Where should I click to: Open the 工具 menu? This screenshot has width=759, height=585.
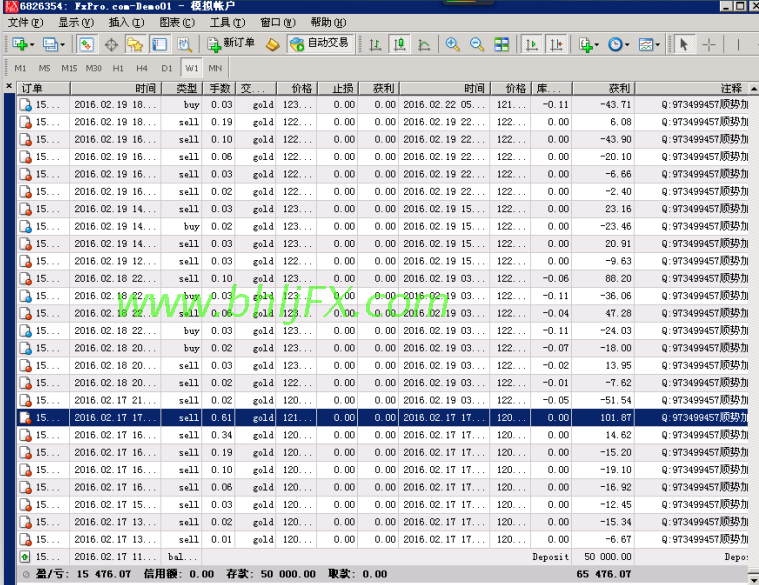click(x=228, y=22)
